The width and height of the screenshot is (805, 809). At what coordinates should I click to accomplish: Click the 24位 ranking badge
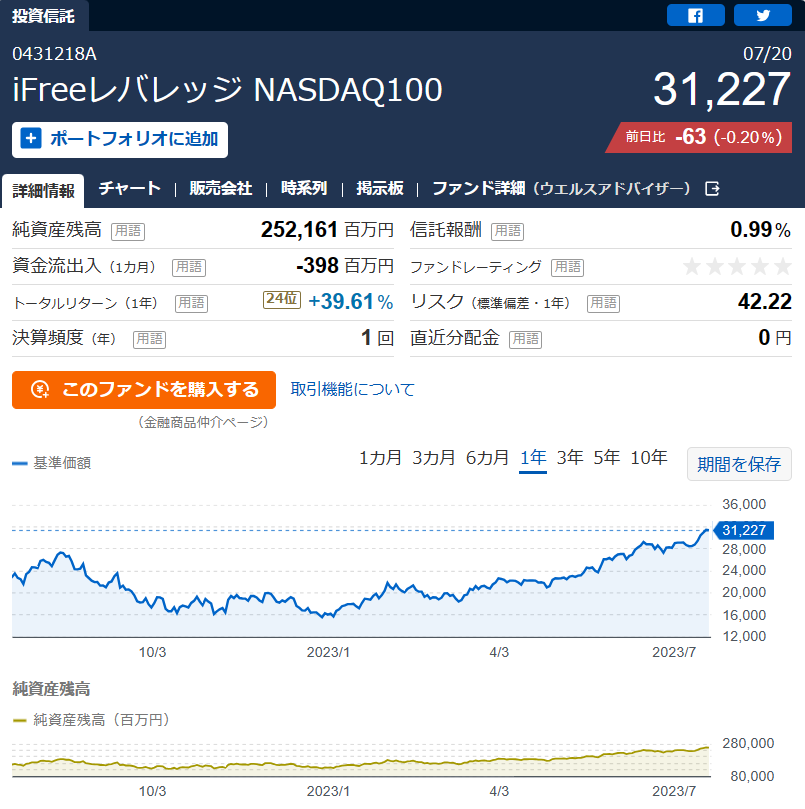pos(282,299)
